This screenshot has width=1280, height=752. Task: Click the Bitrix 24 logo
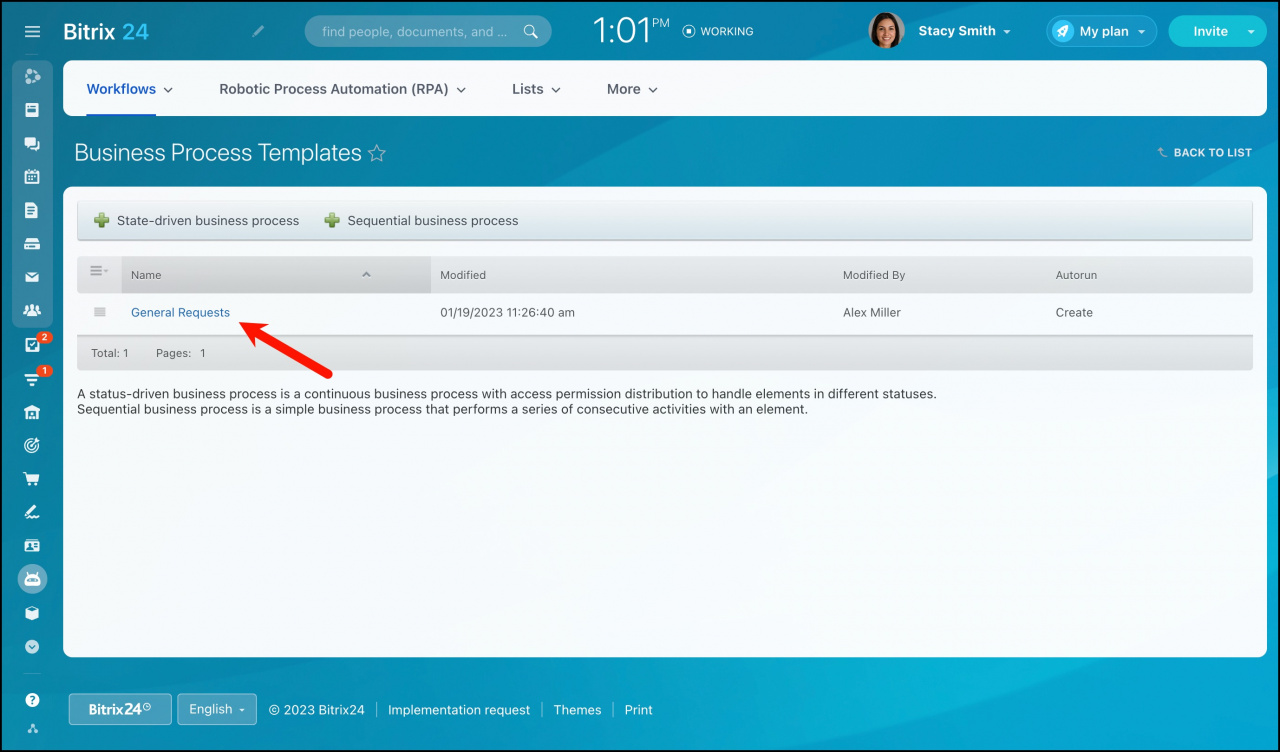tap(106, 32)
